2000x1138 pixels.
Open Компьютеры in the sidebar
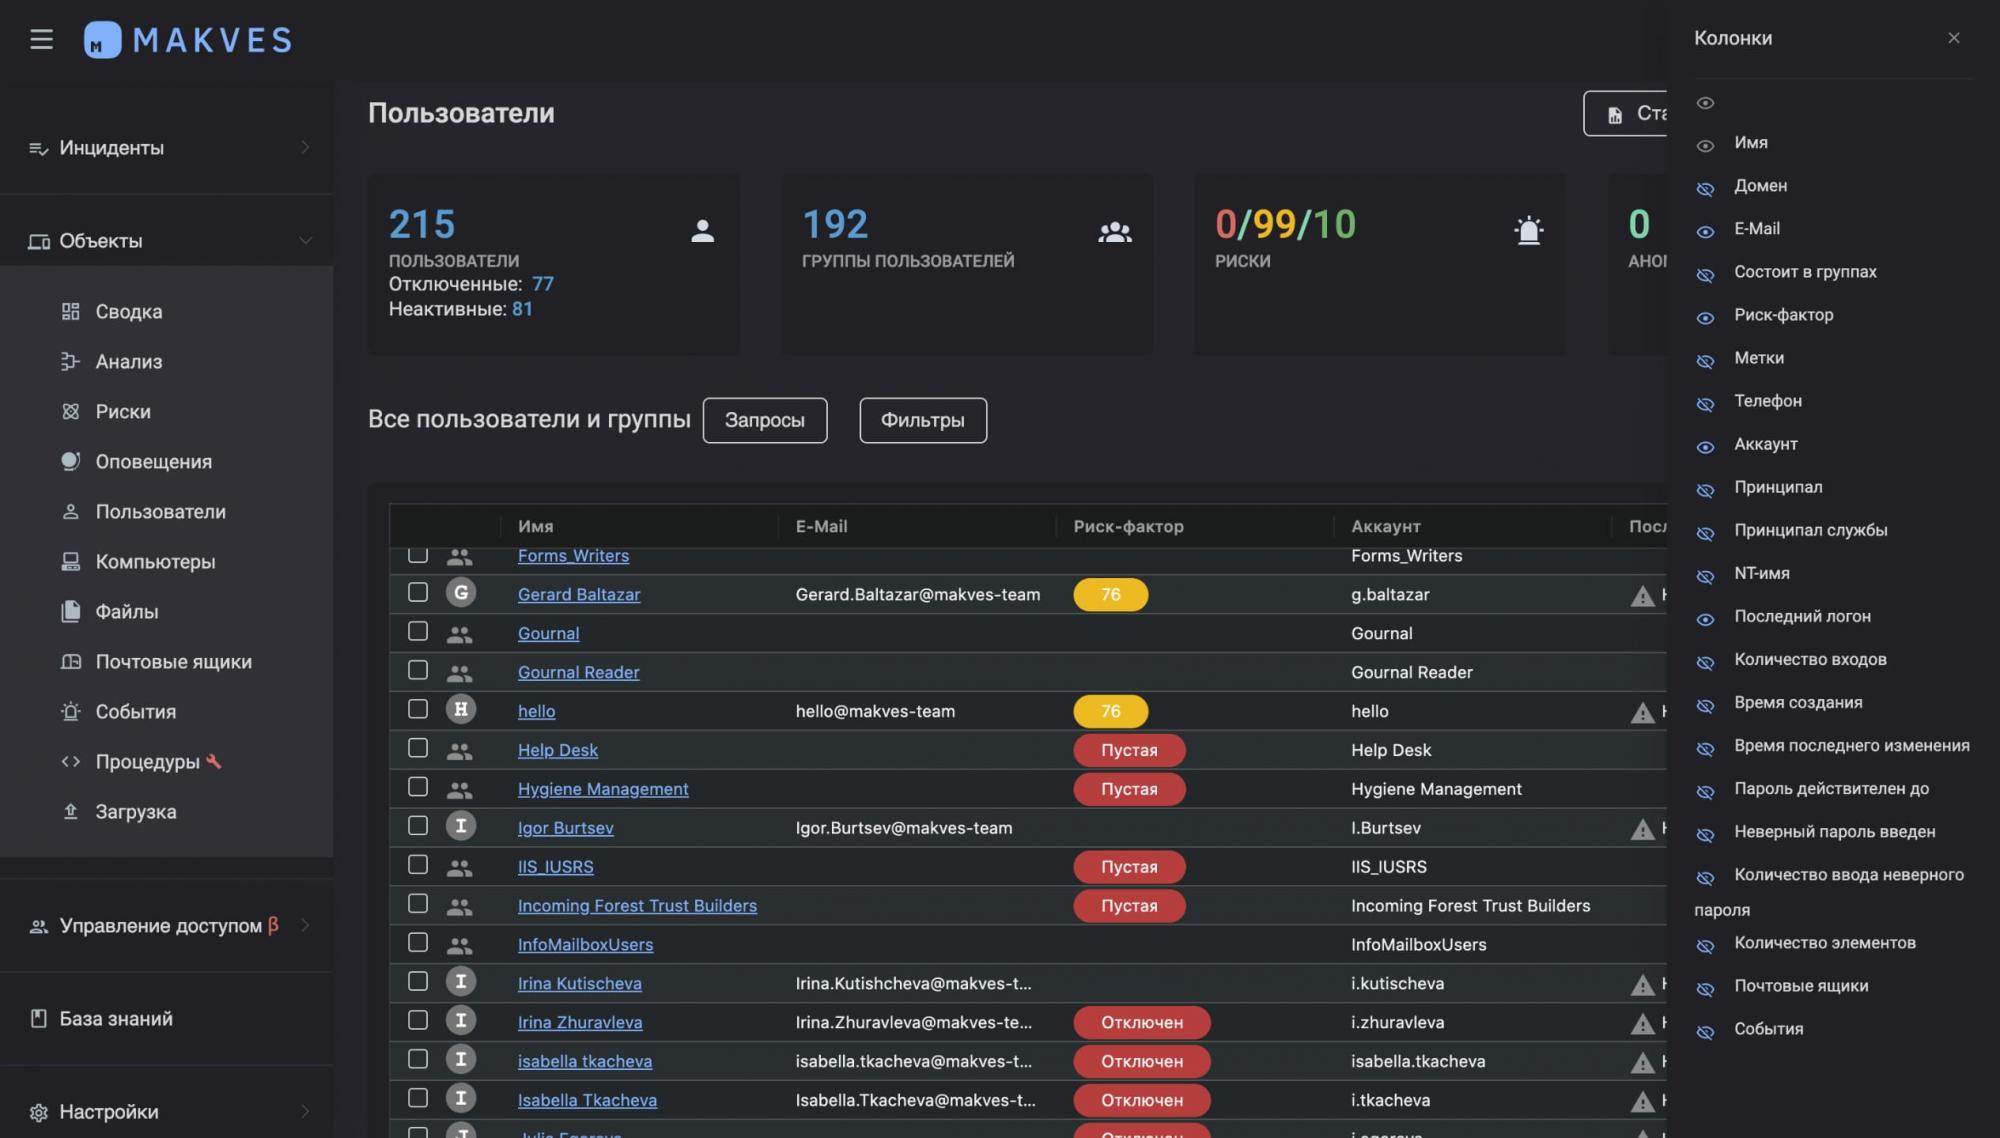pos(155,562)
